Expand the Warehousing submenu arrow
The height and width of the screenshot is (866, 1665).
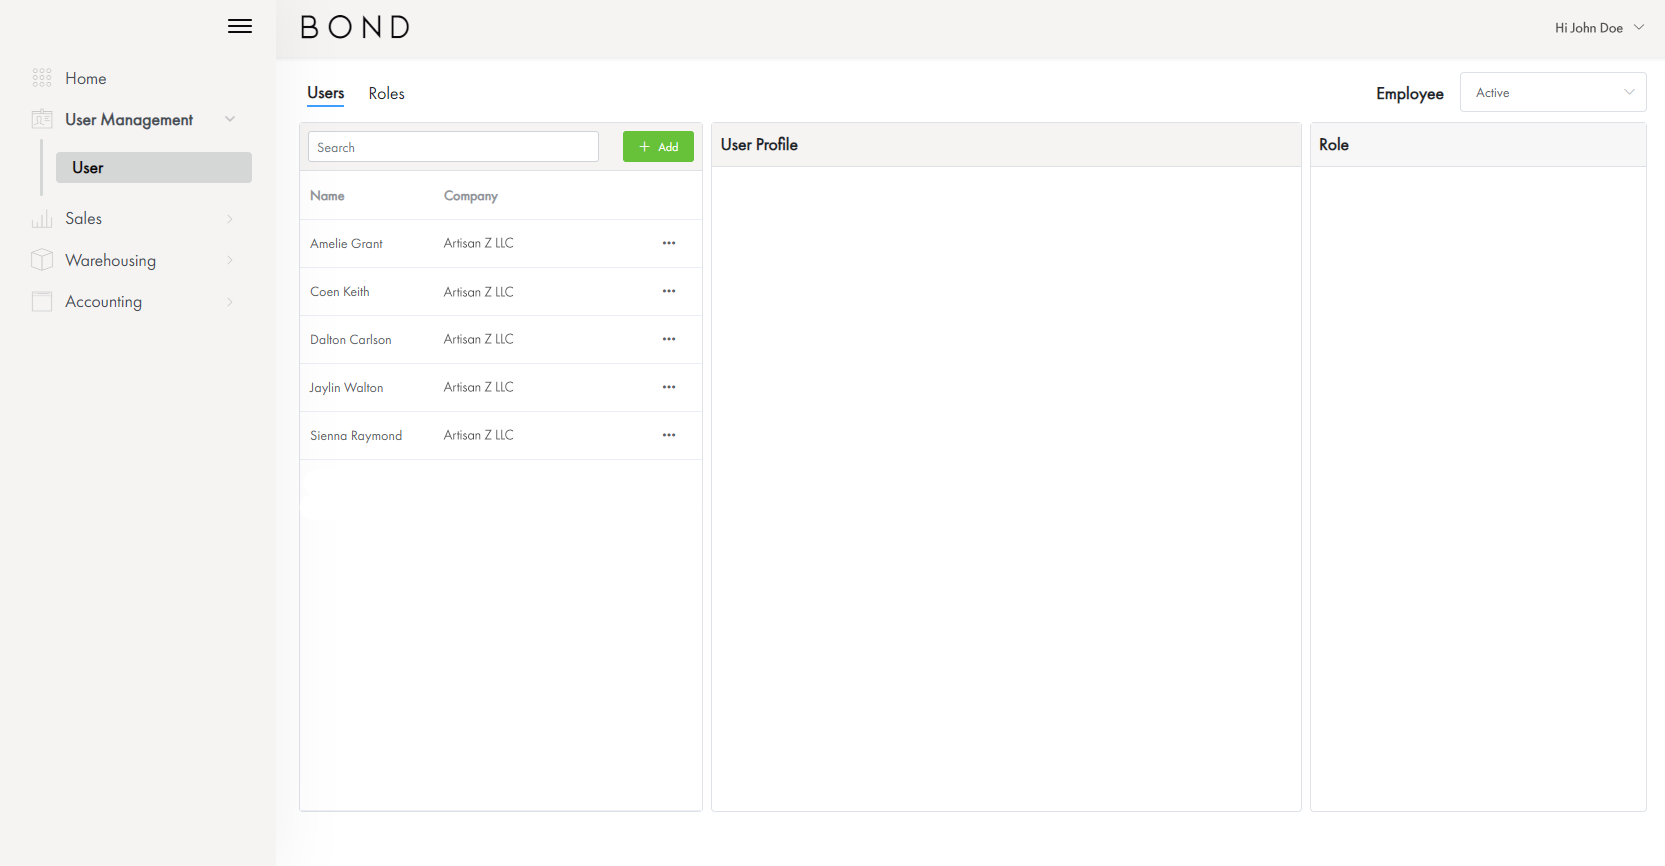[230, 260]
